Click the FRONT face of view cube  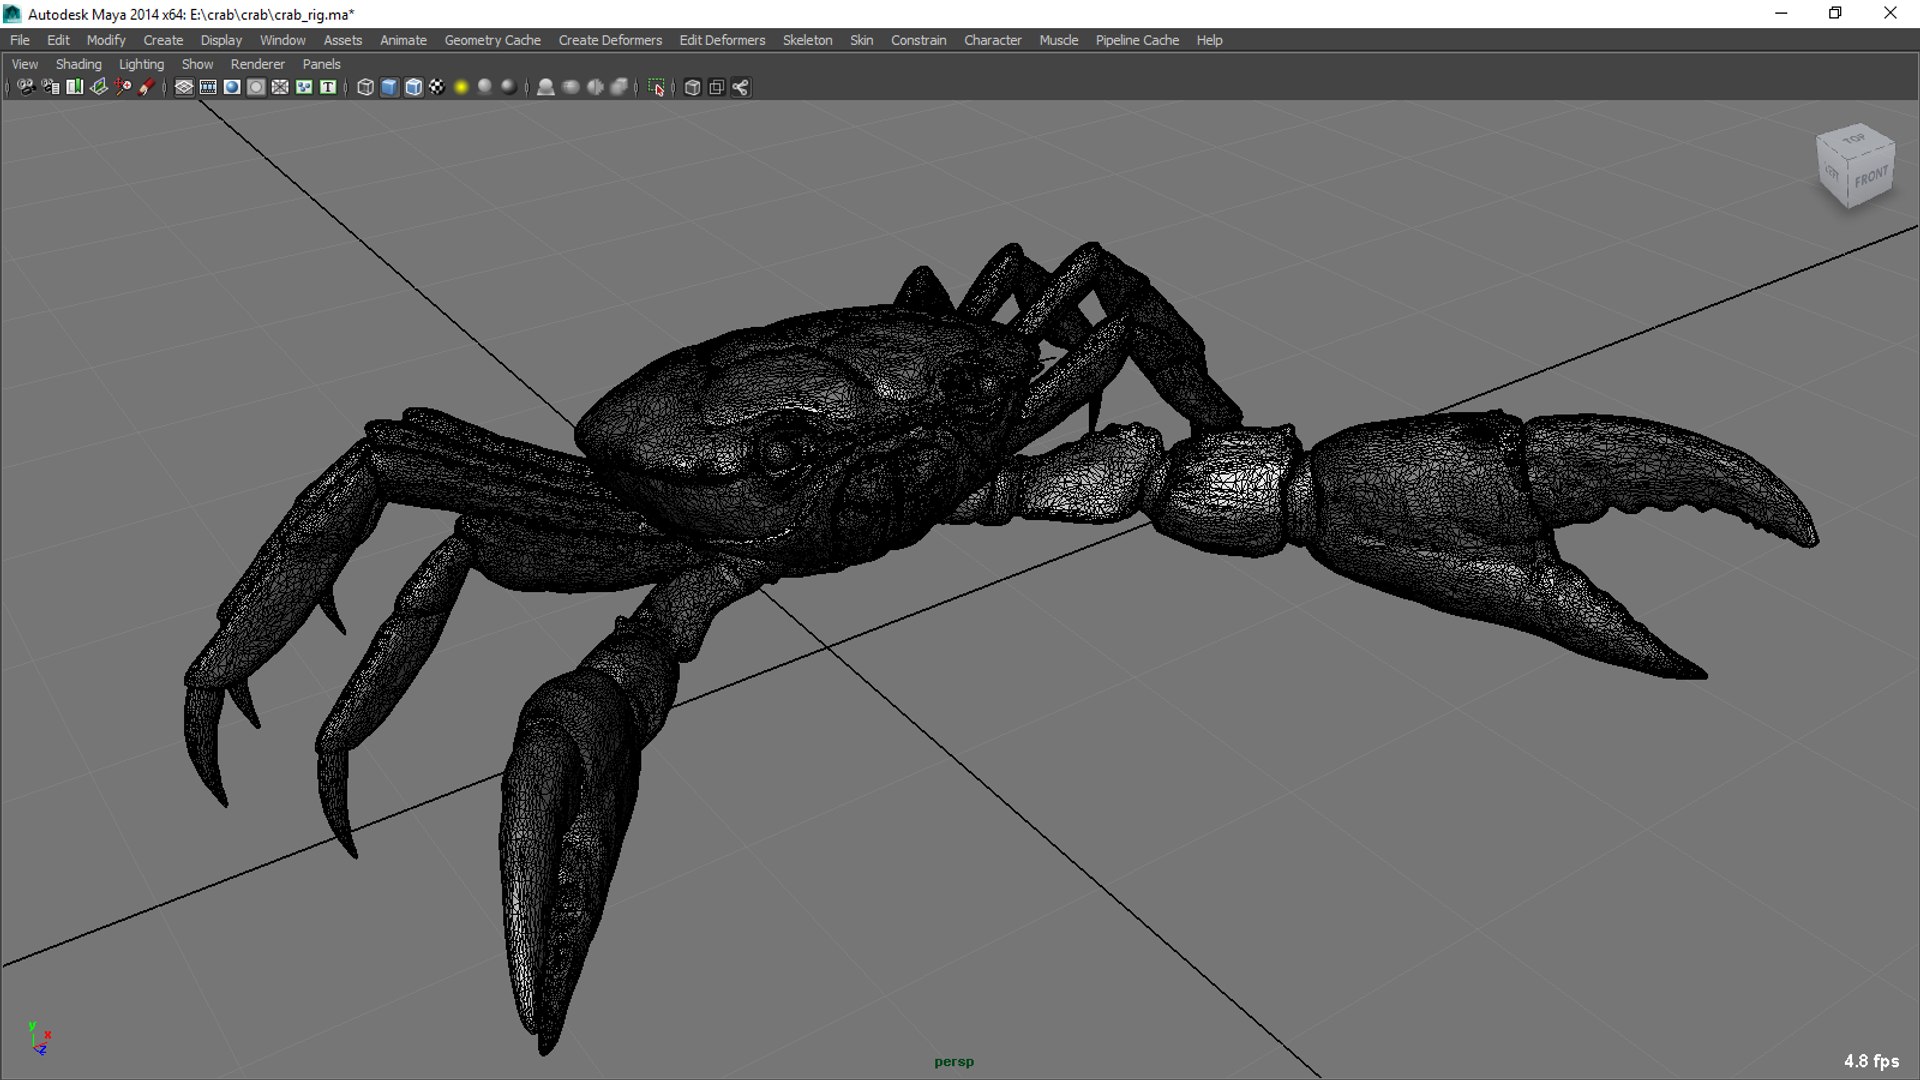[1870, 178]
